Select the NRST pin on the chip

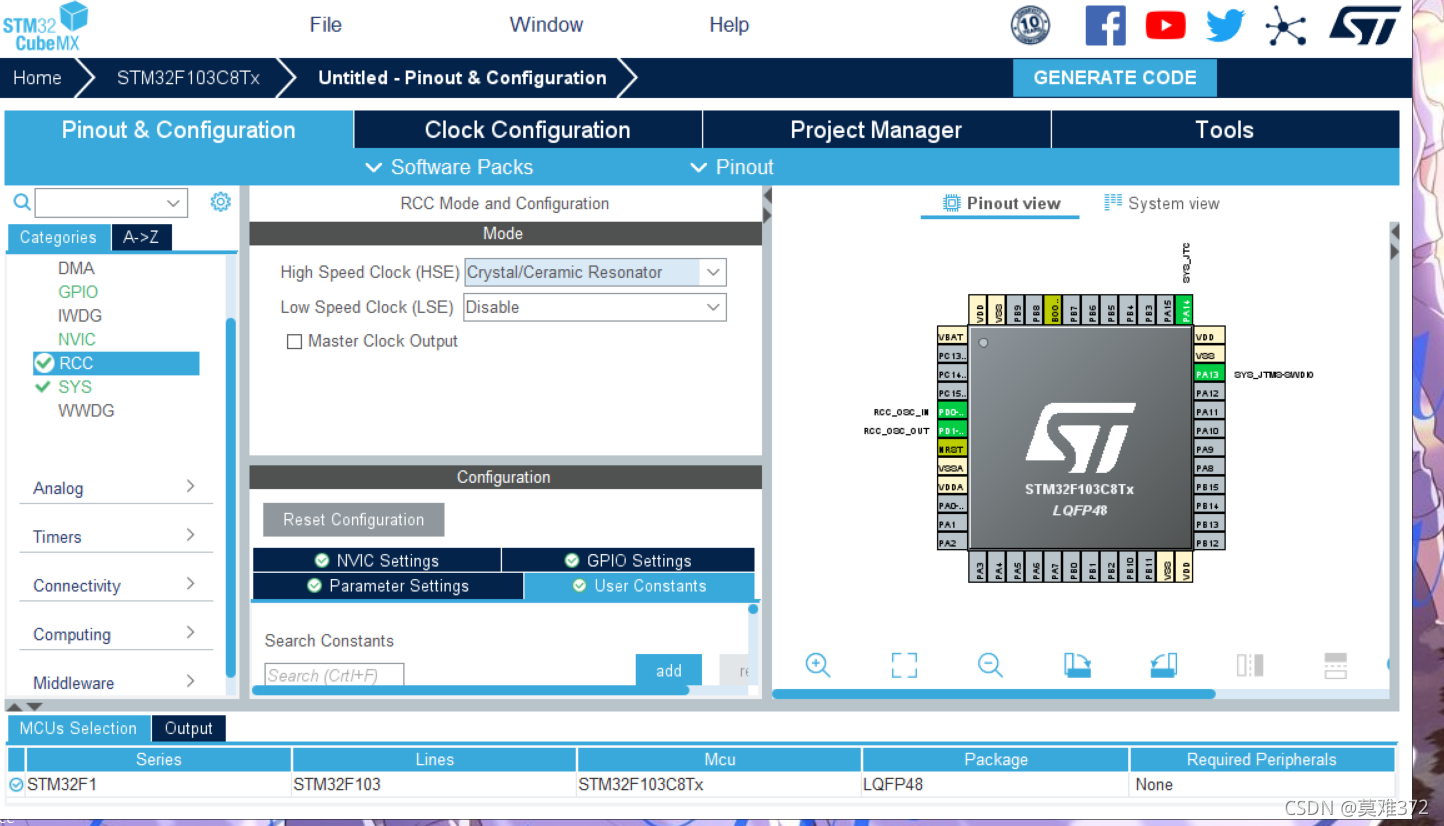click(x=952, y=449)
